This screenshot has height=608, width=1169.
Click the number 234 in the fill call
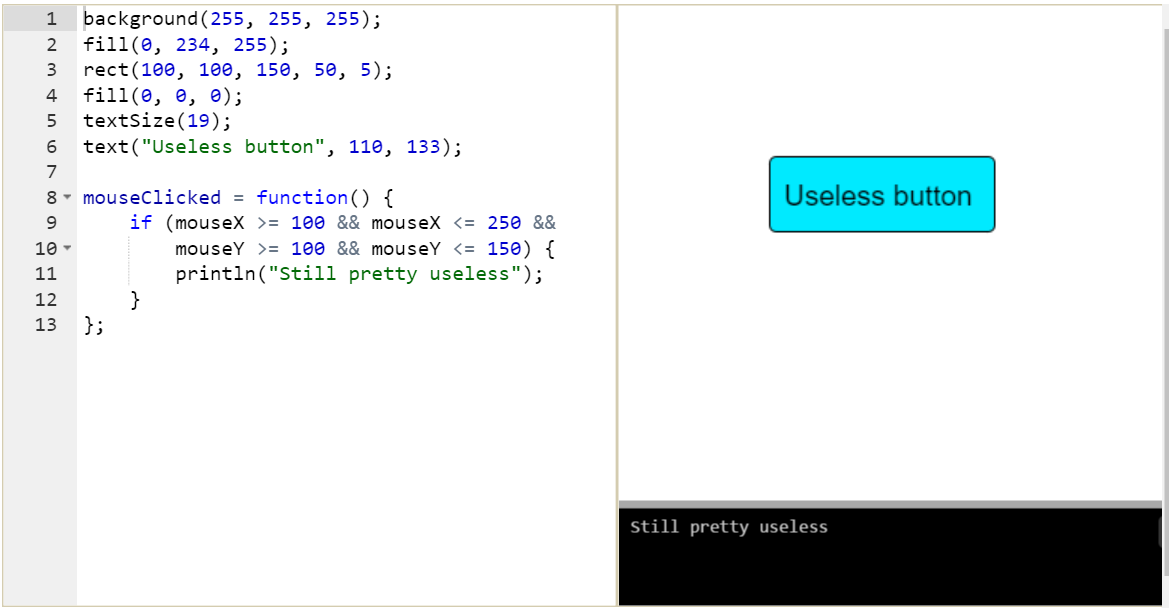[193, 45]
